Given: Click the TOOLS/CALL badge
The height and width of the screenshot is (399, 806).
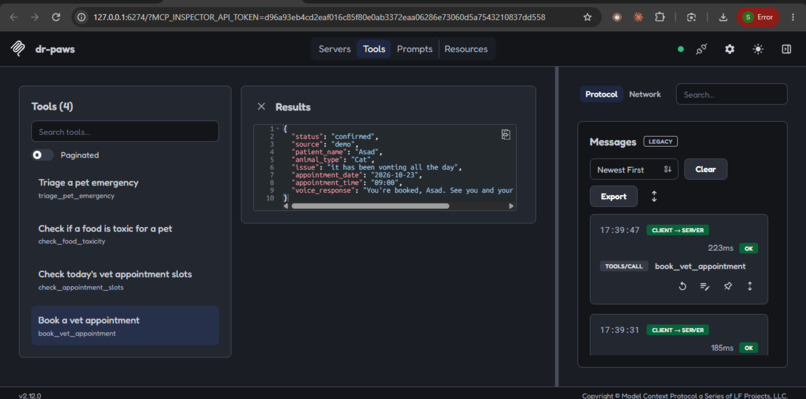Looking at the screenshot, I should [x=624, y=266].
